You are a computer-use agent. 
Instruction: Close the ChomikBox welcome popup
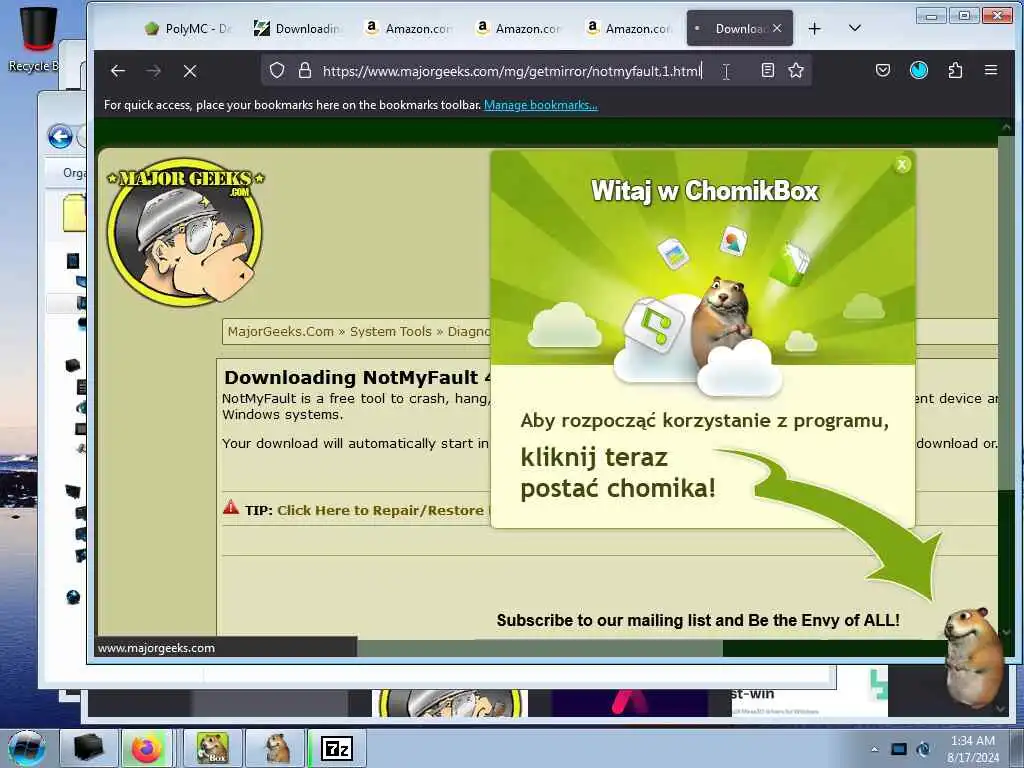click(902, 165)
